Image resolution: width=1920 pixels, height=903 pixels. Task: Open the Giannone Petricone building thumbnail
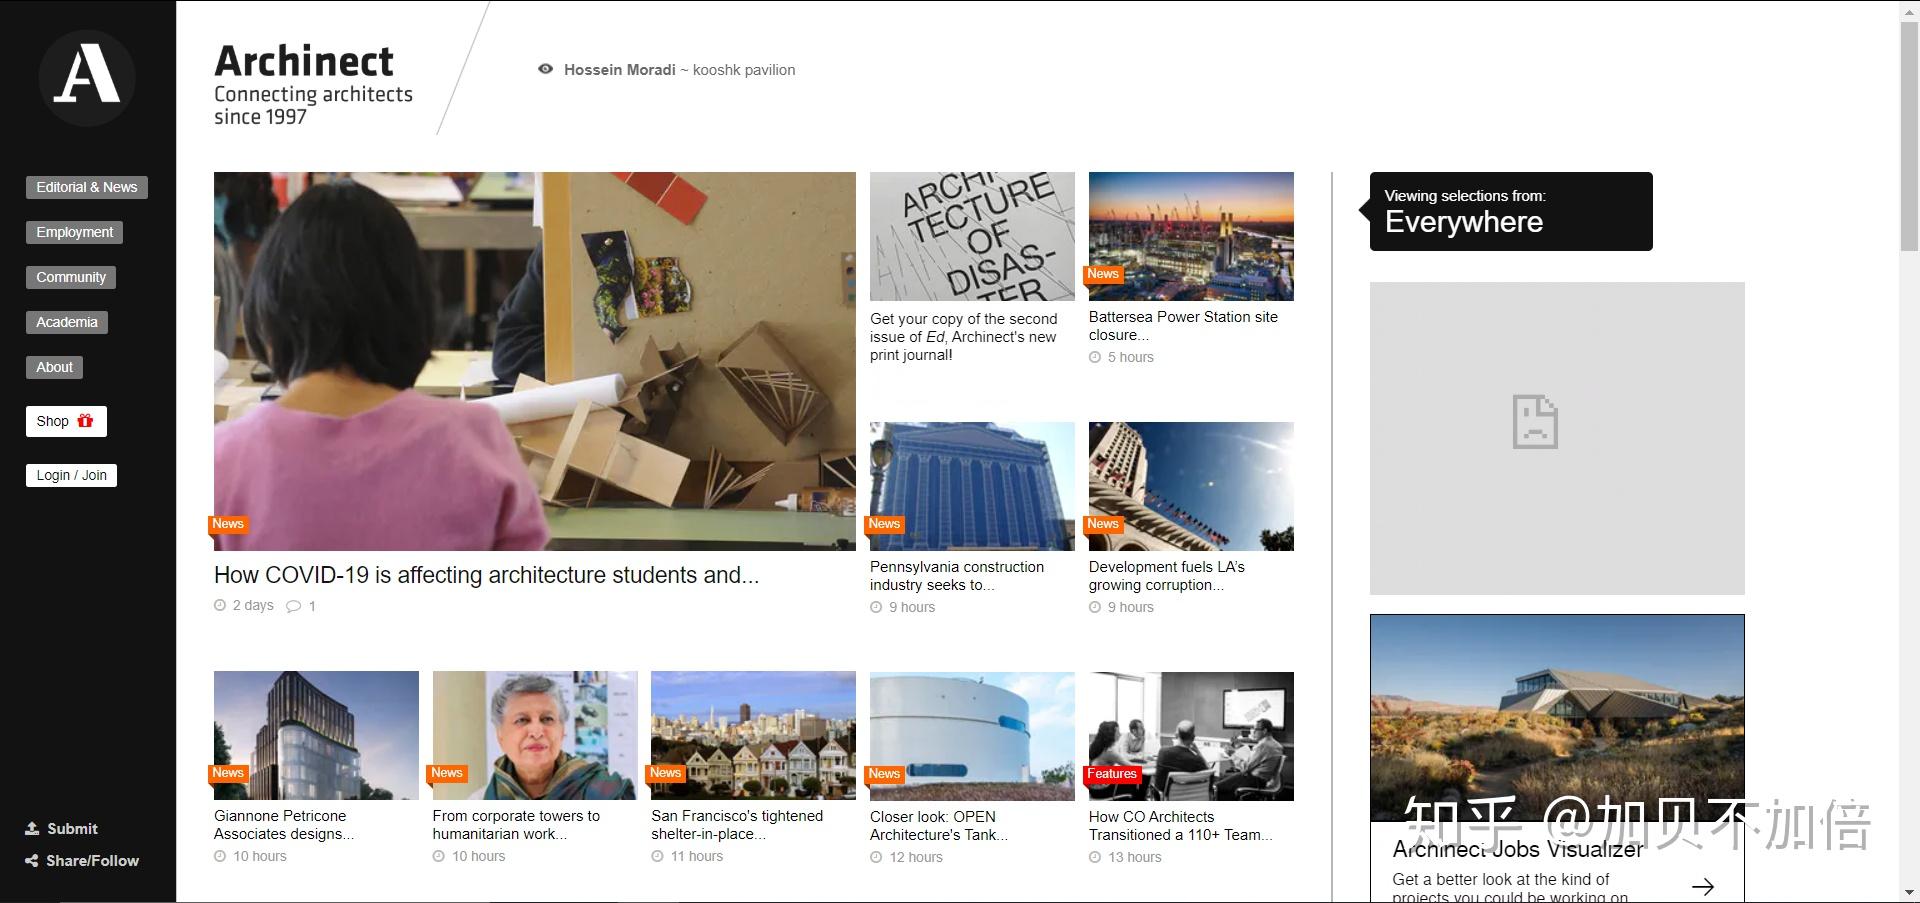pyautogui.click(x=316, y=735)
